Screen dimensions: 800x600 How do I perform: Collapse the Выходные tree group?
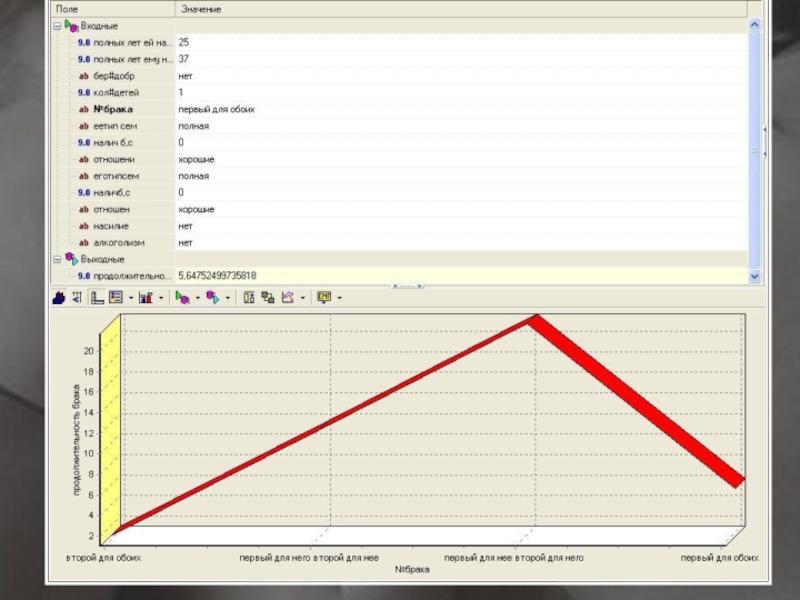(x=58, y=259)
